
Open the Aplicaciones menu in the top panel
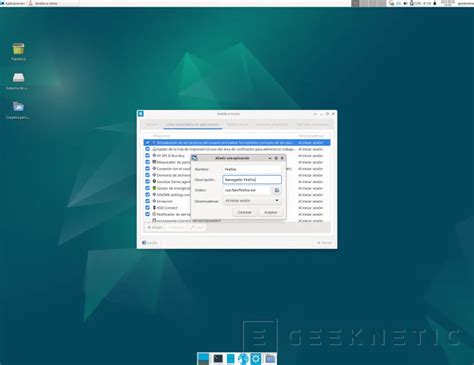point(13,3)
